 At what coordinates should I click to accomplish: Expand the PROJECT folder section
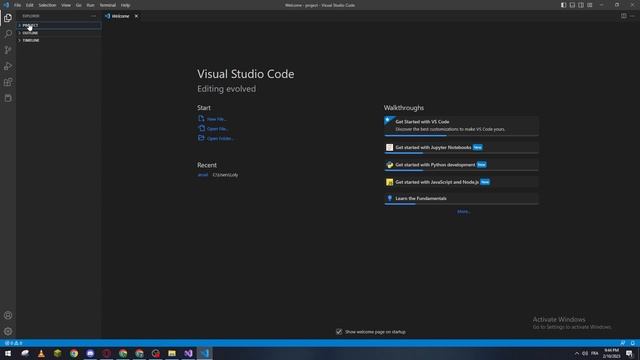tap(59, 25)
